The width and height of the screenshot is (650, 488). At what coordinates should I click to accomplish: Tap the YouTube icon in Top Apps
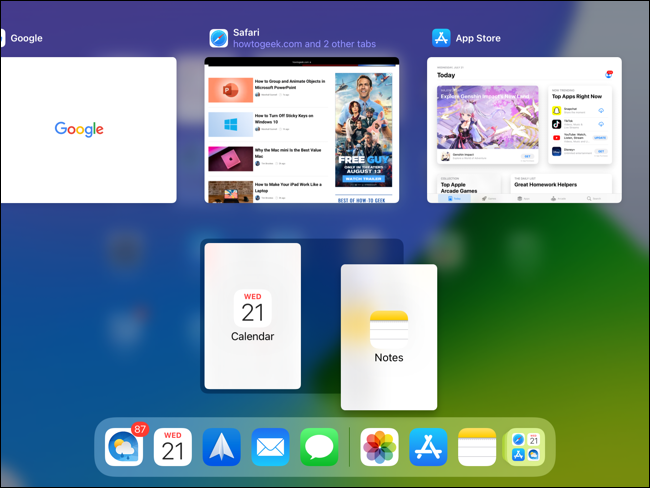pyautogui.click(x=556, y=138)
